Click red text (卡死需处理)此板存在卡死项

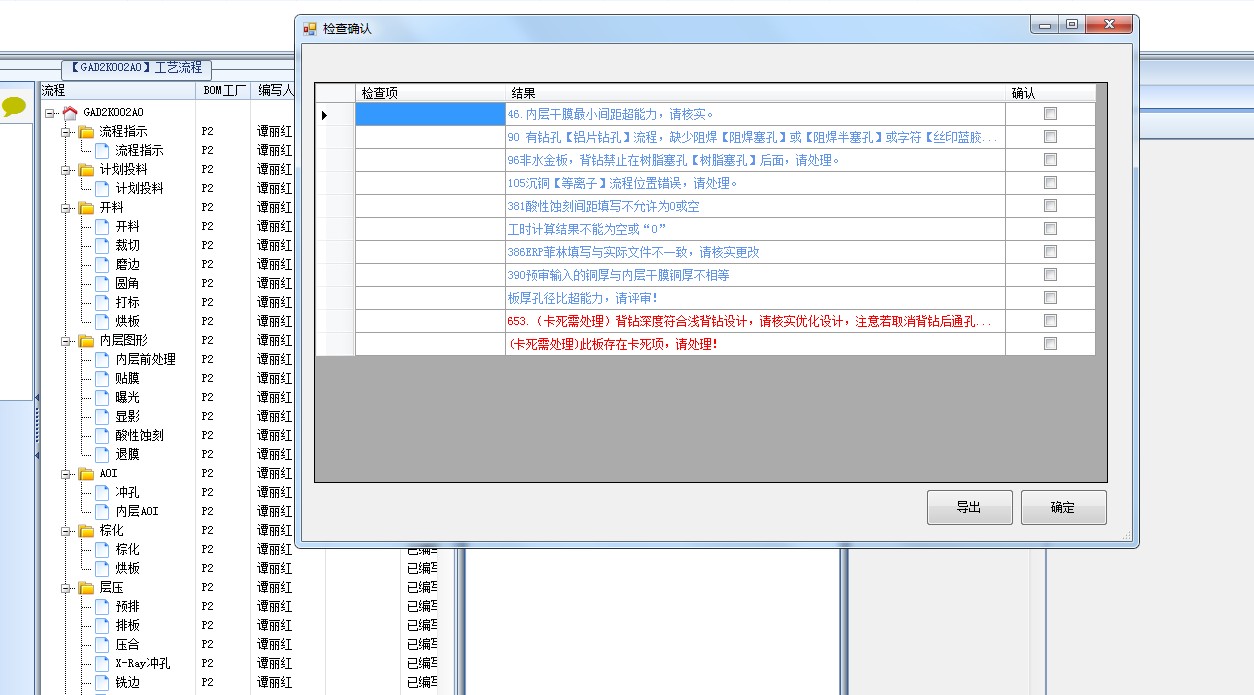[x=612, y=344]
